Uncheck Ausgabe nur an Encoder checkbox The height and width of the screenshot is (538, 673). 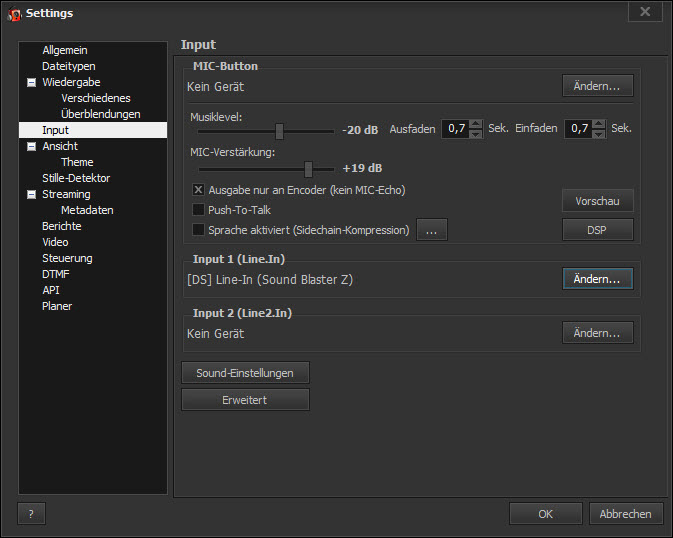pos(198,190)
